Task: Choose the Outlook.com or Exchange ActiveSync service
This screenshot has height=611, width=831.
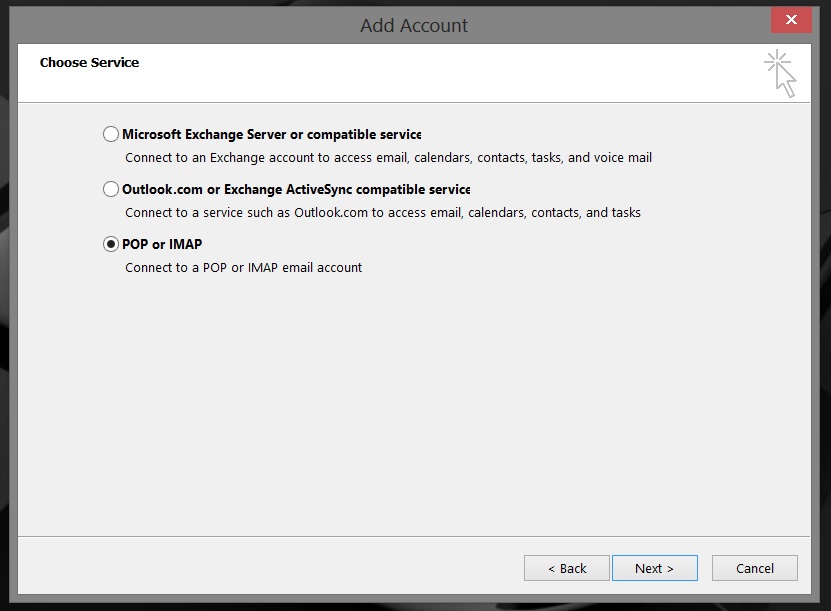Action: tap(109, 188)
